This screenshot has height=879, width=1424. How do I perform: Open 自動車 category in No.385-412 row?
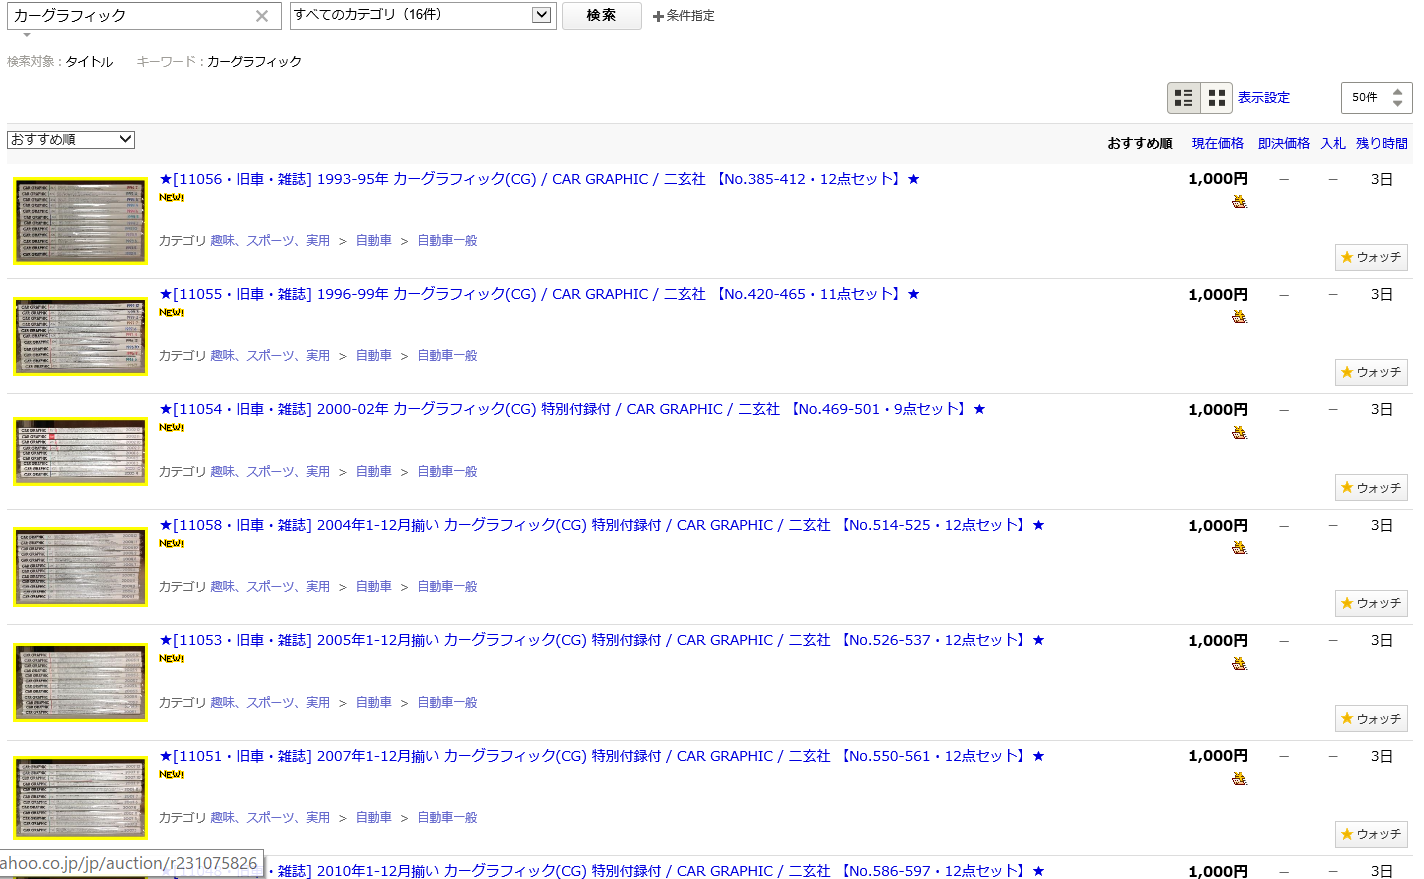pos(374,241)
